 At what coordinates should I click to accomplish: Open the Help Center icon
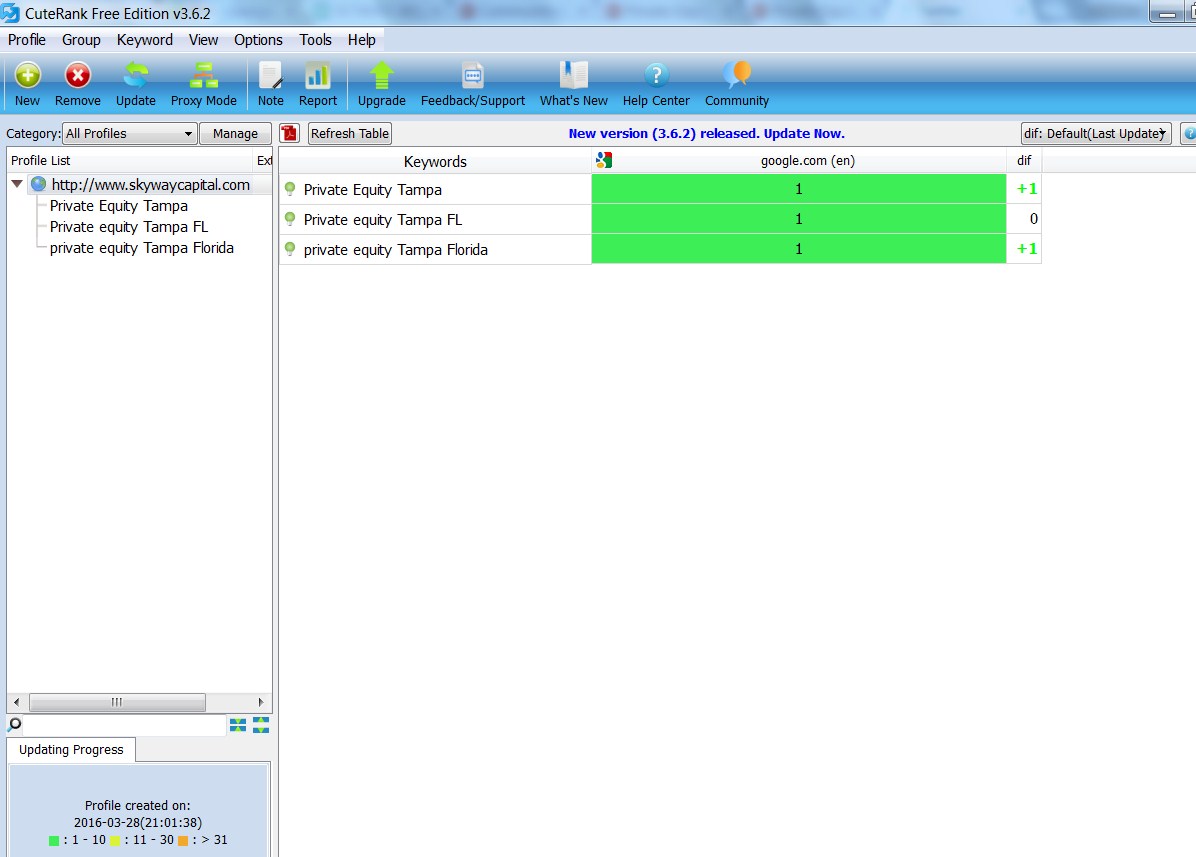click(655, 77)
